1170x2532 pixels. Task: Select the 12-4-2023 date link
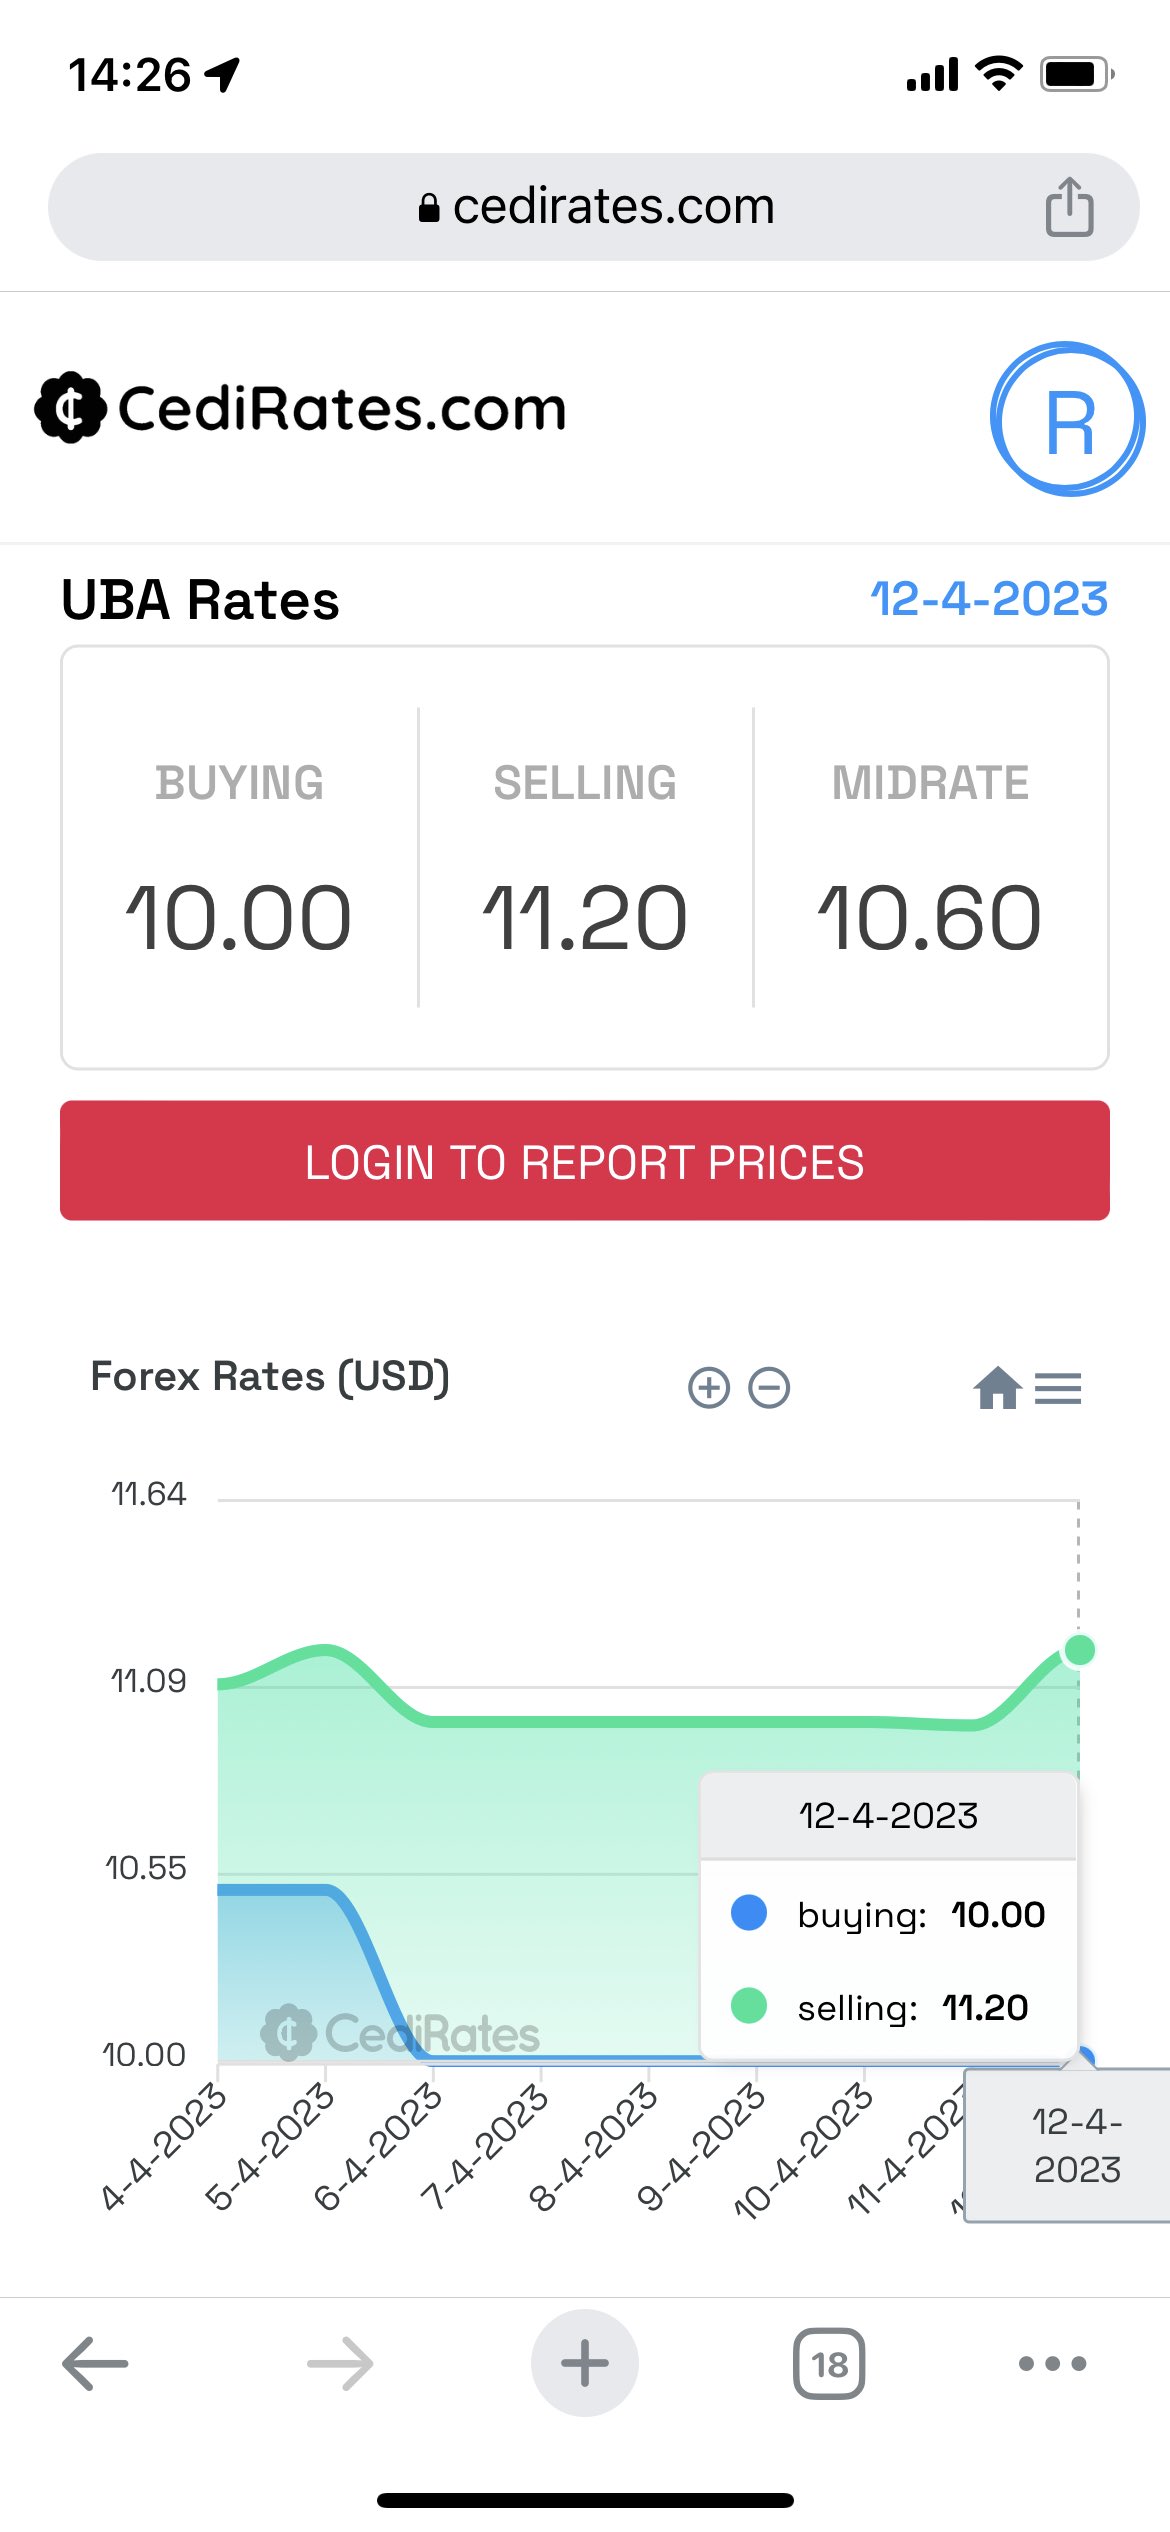[989, 599]
